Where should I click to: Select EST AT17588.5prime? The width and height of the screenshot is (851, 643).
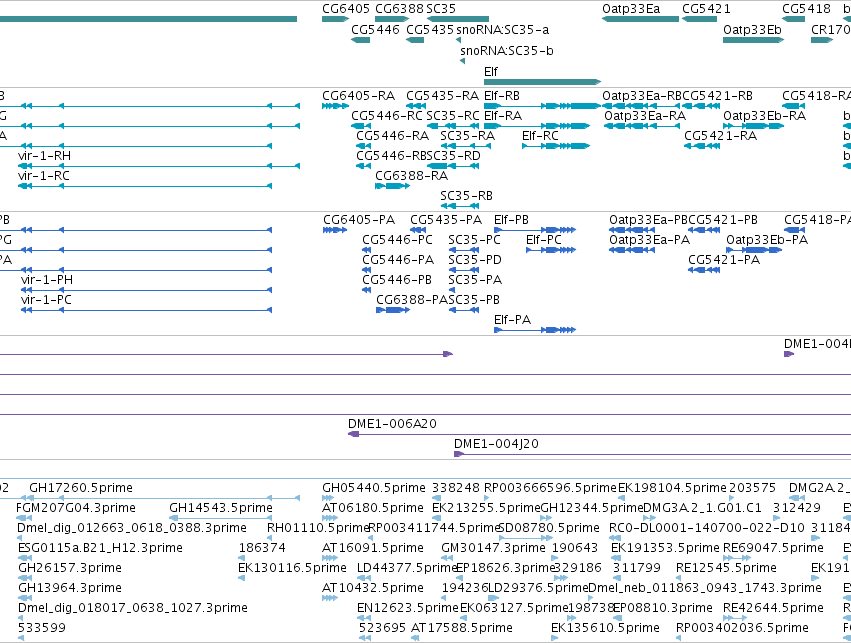pyautogui.click(x=462, y=628)
